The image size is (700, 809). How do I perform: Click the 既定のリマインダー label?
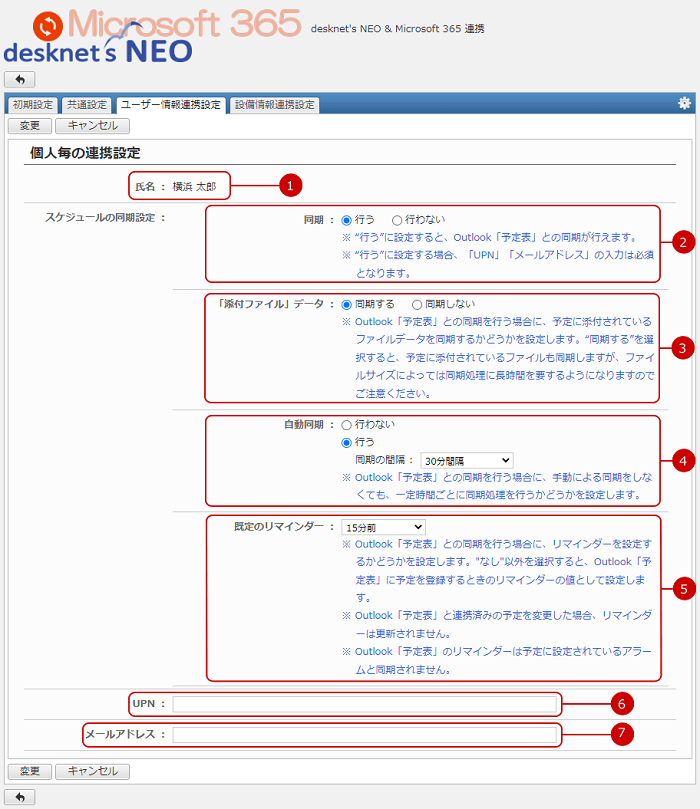point(279,527)
